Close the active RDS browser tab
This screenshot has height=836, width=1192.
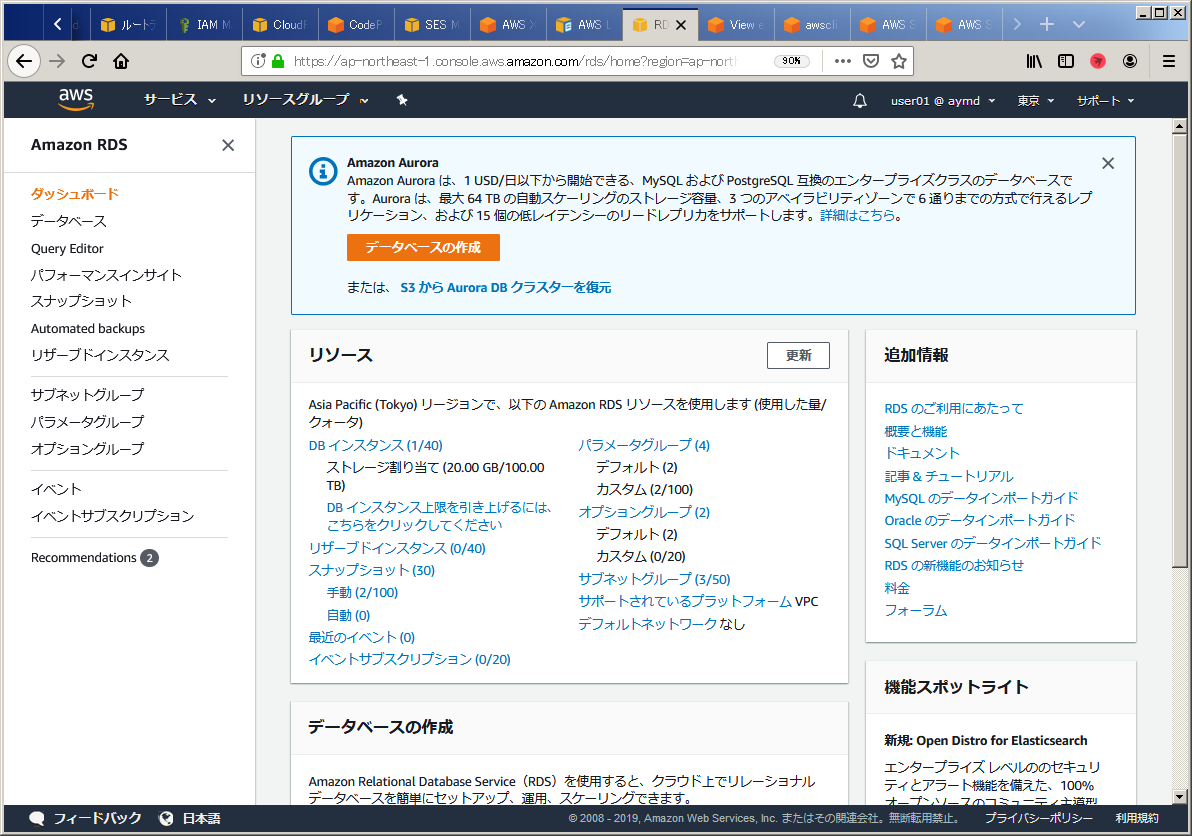(x=681, y=25)
